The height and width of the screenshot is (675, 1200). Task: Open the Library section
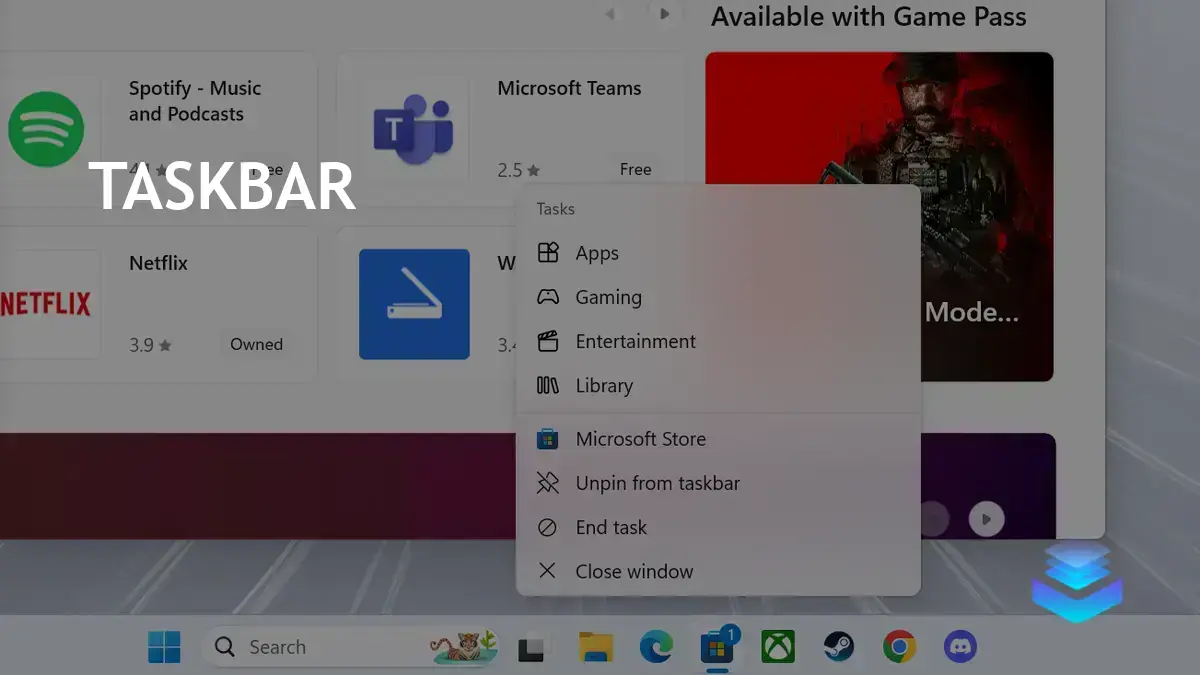coord(604,385)
